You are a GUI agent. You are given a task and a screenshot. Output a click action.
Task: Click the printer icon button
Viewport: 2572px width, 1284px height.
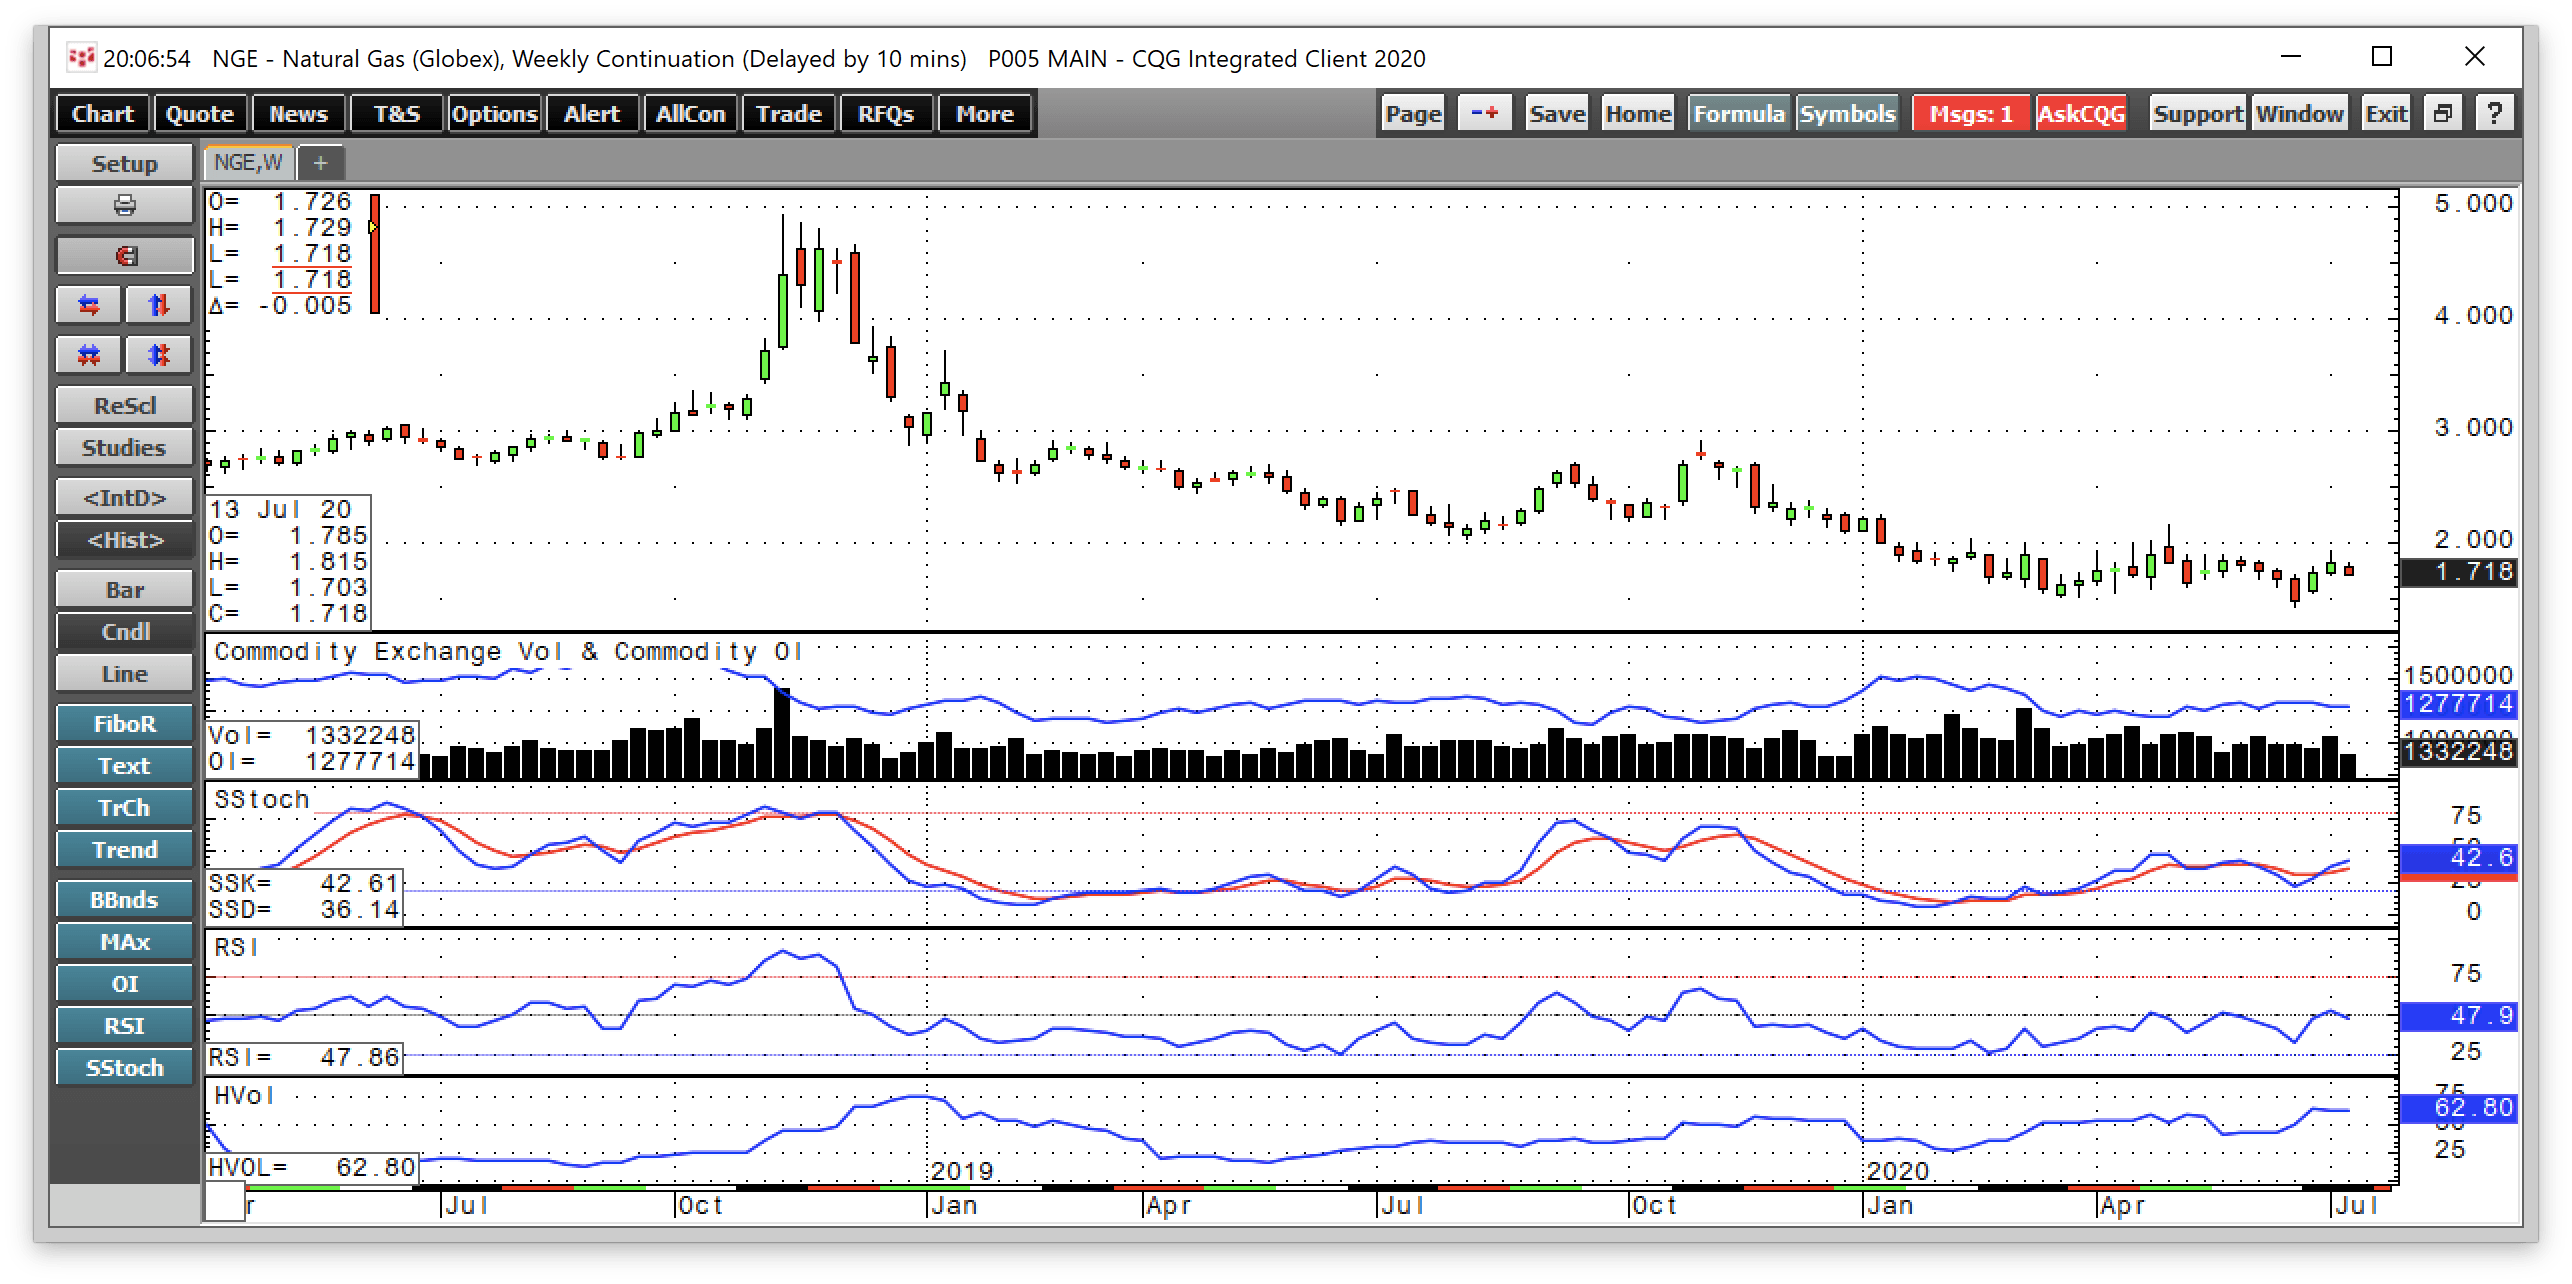coord(124,205)
